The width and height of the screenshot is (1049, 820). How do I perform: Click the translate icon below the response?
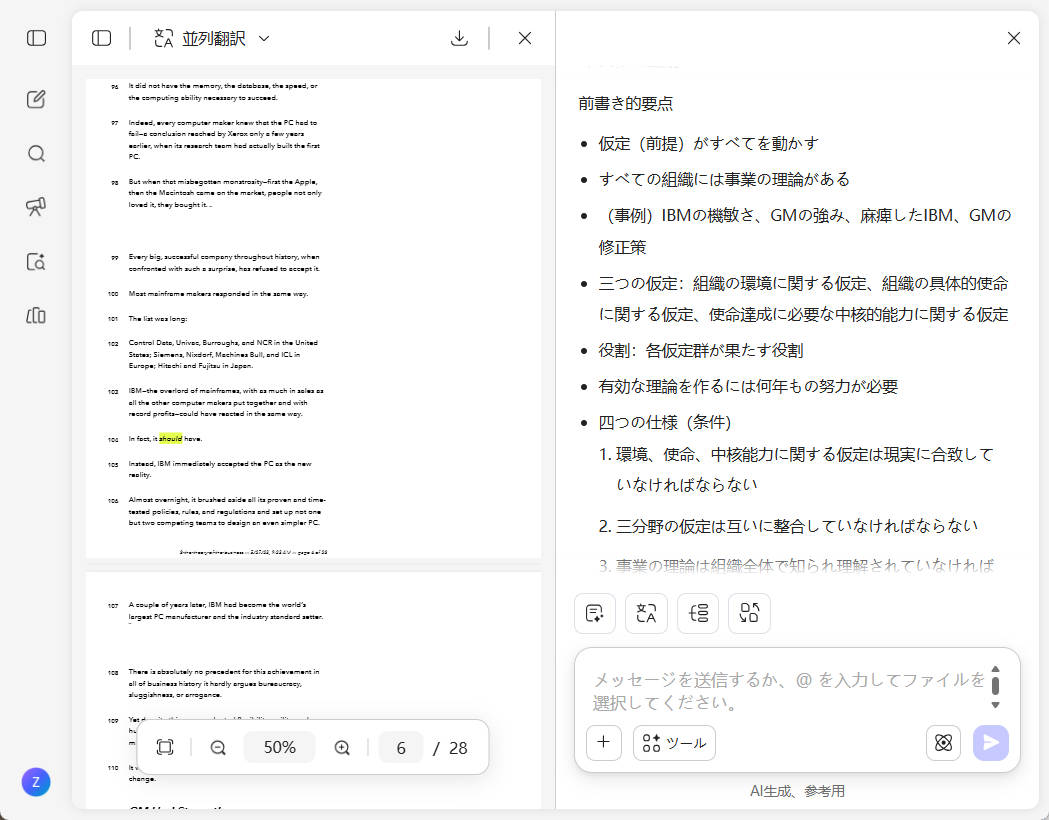click(646, 613)
